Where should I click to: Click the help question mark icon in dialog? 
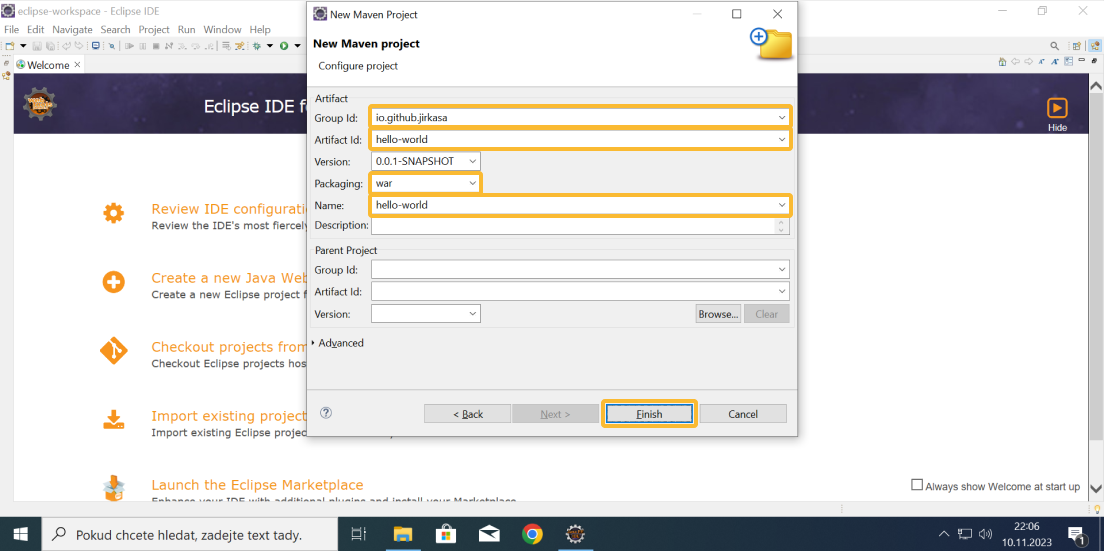(x=325, y=413)
